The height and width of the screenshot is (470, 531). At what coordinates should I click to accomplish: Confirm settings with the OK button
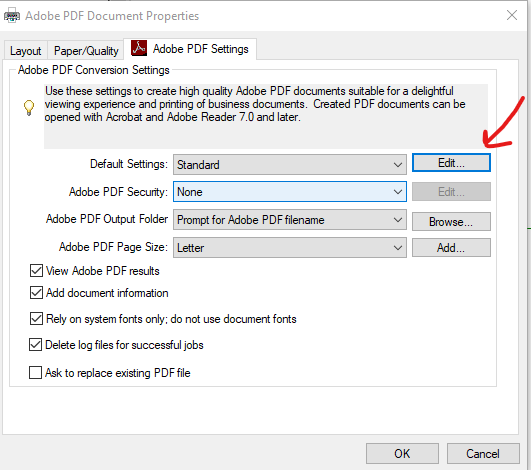(x=402, y=453)
